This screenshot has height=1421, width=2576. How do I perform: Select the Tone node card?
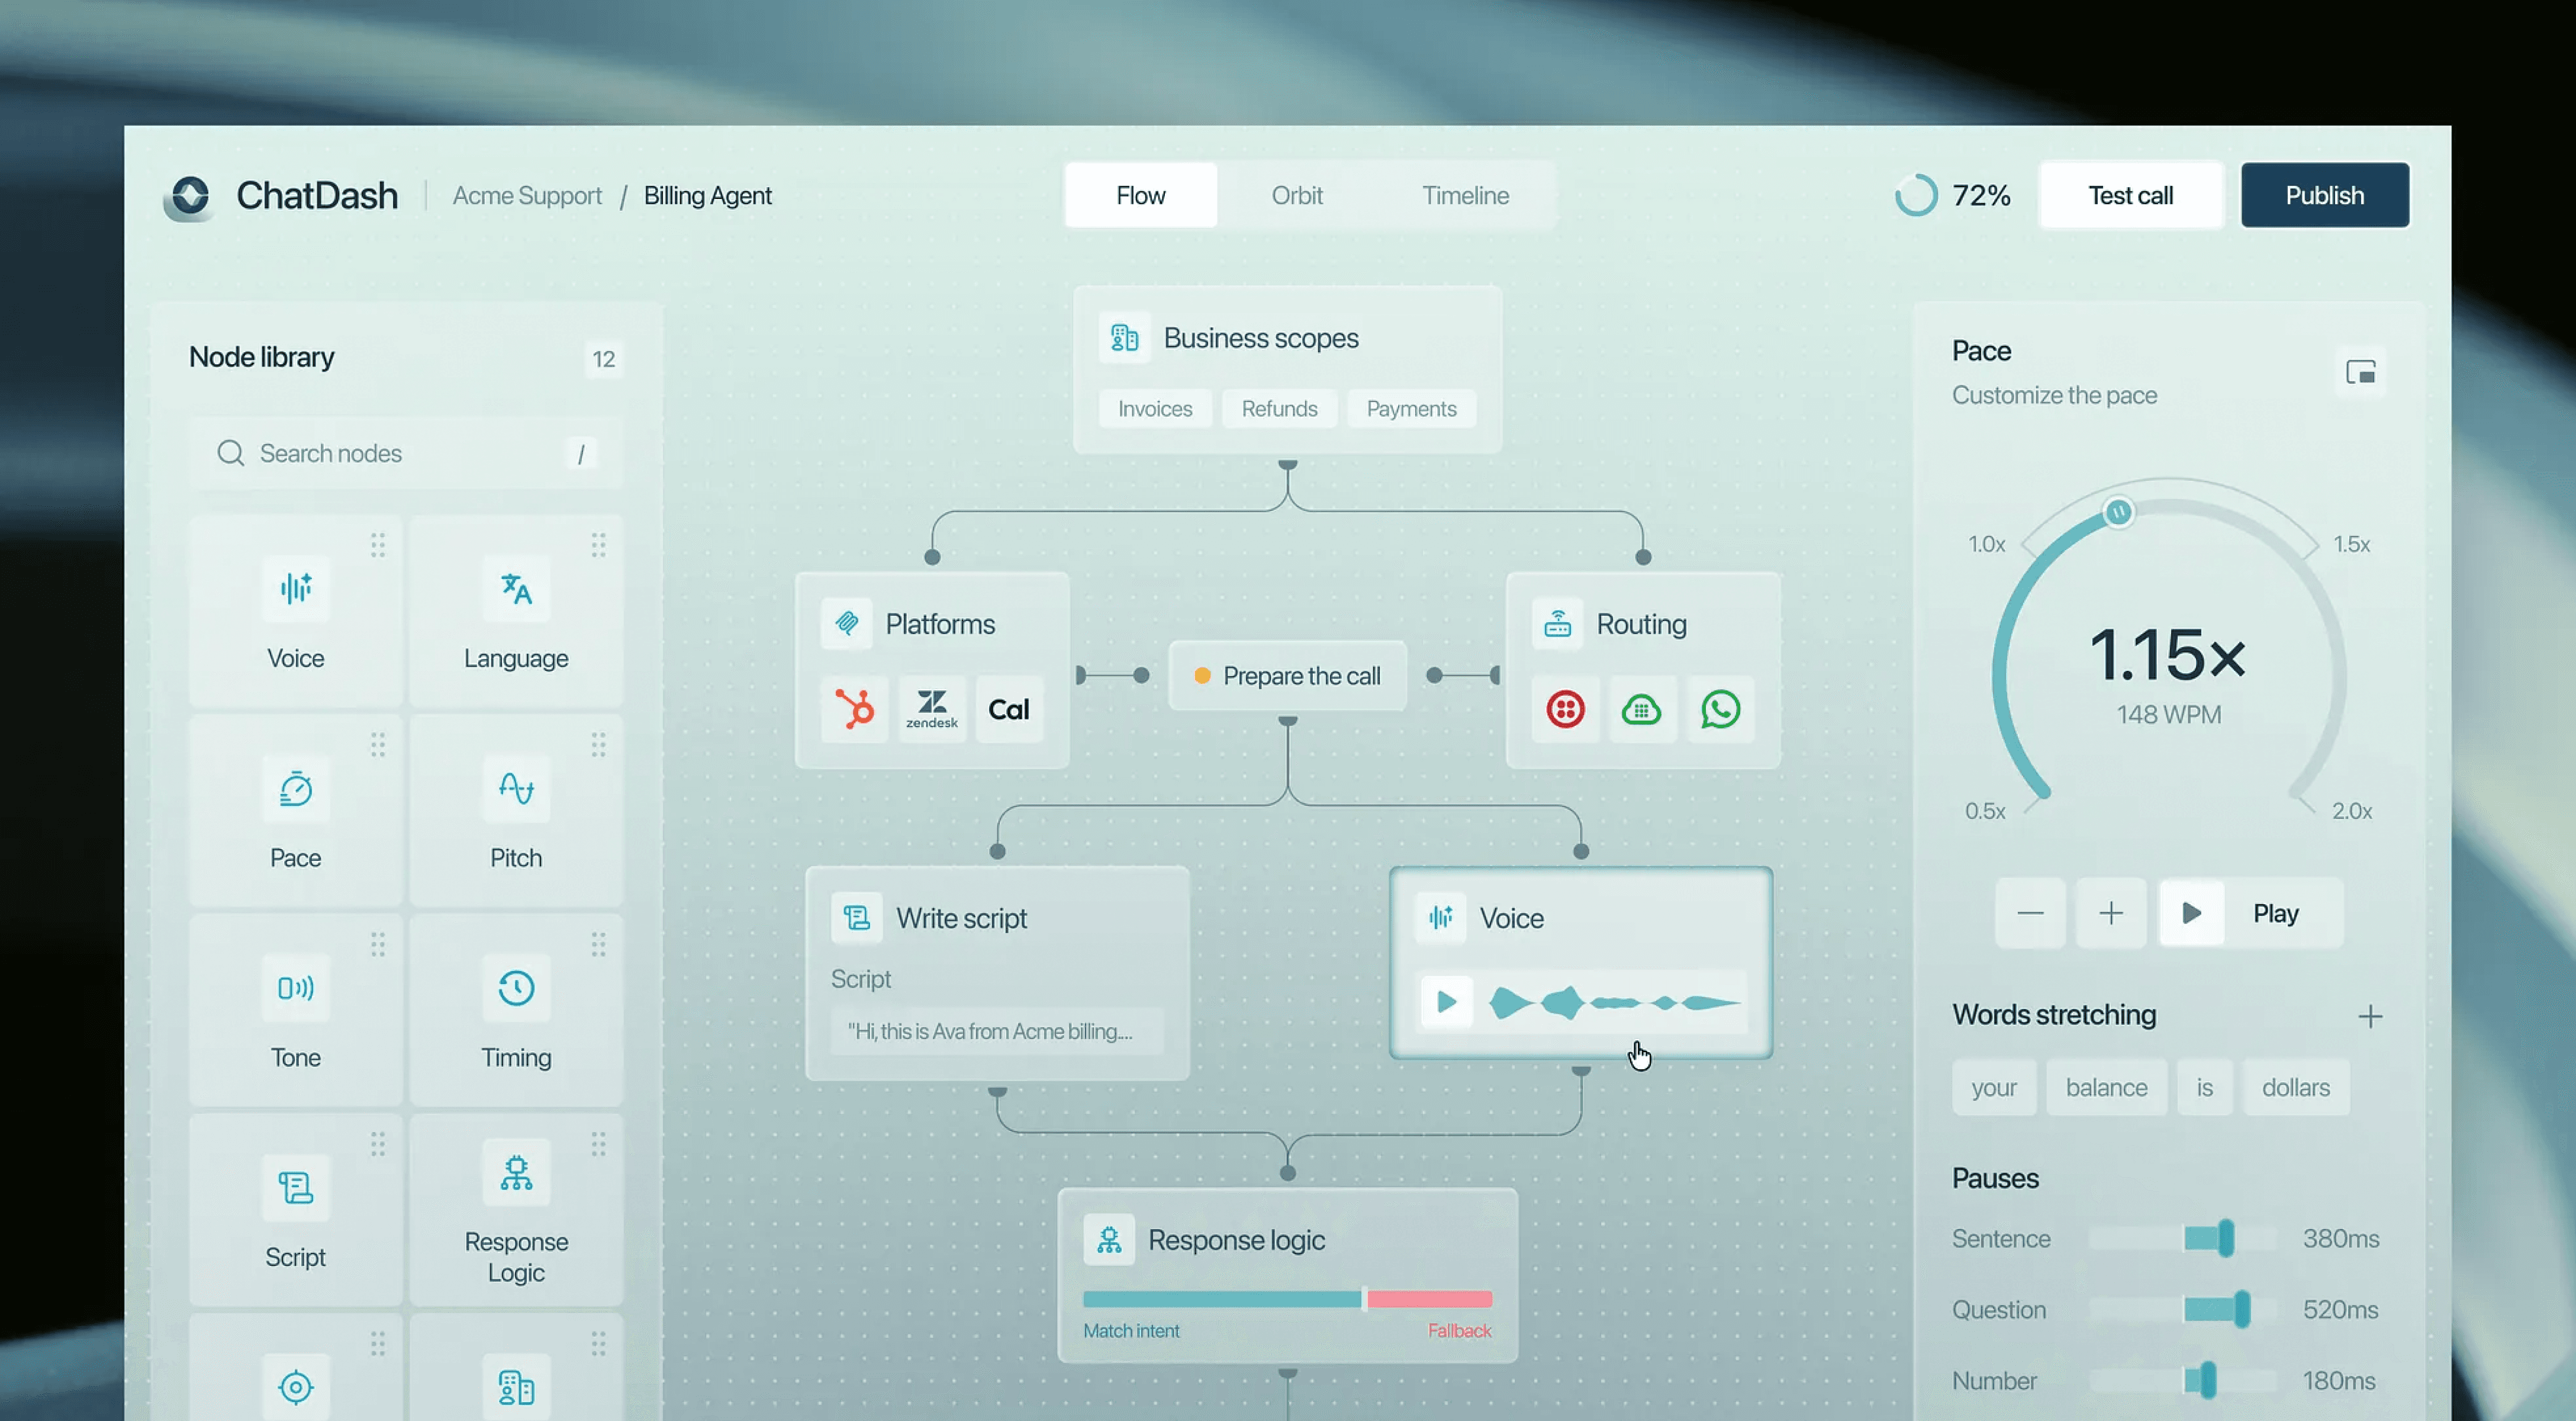(295, 1010)
